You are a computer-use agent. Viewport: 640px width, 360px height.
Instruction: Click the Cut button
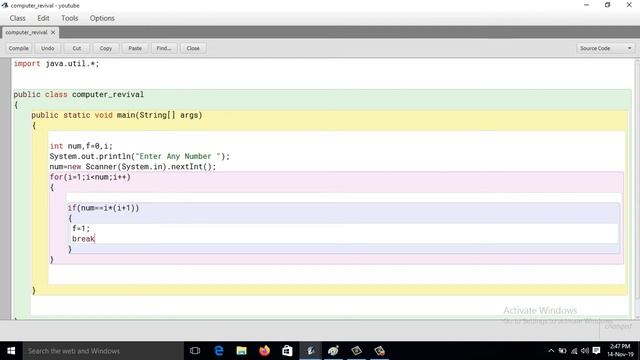click(x=77, y=48)
